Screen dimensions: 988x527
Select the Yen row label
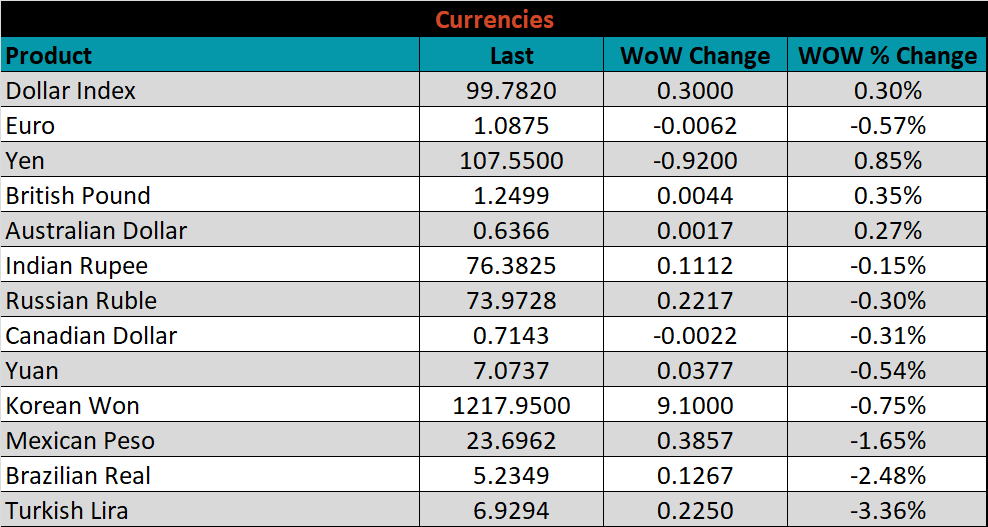(x=25, y=161)
